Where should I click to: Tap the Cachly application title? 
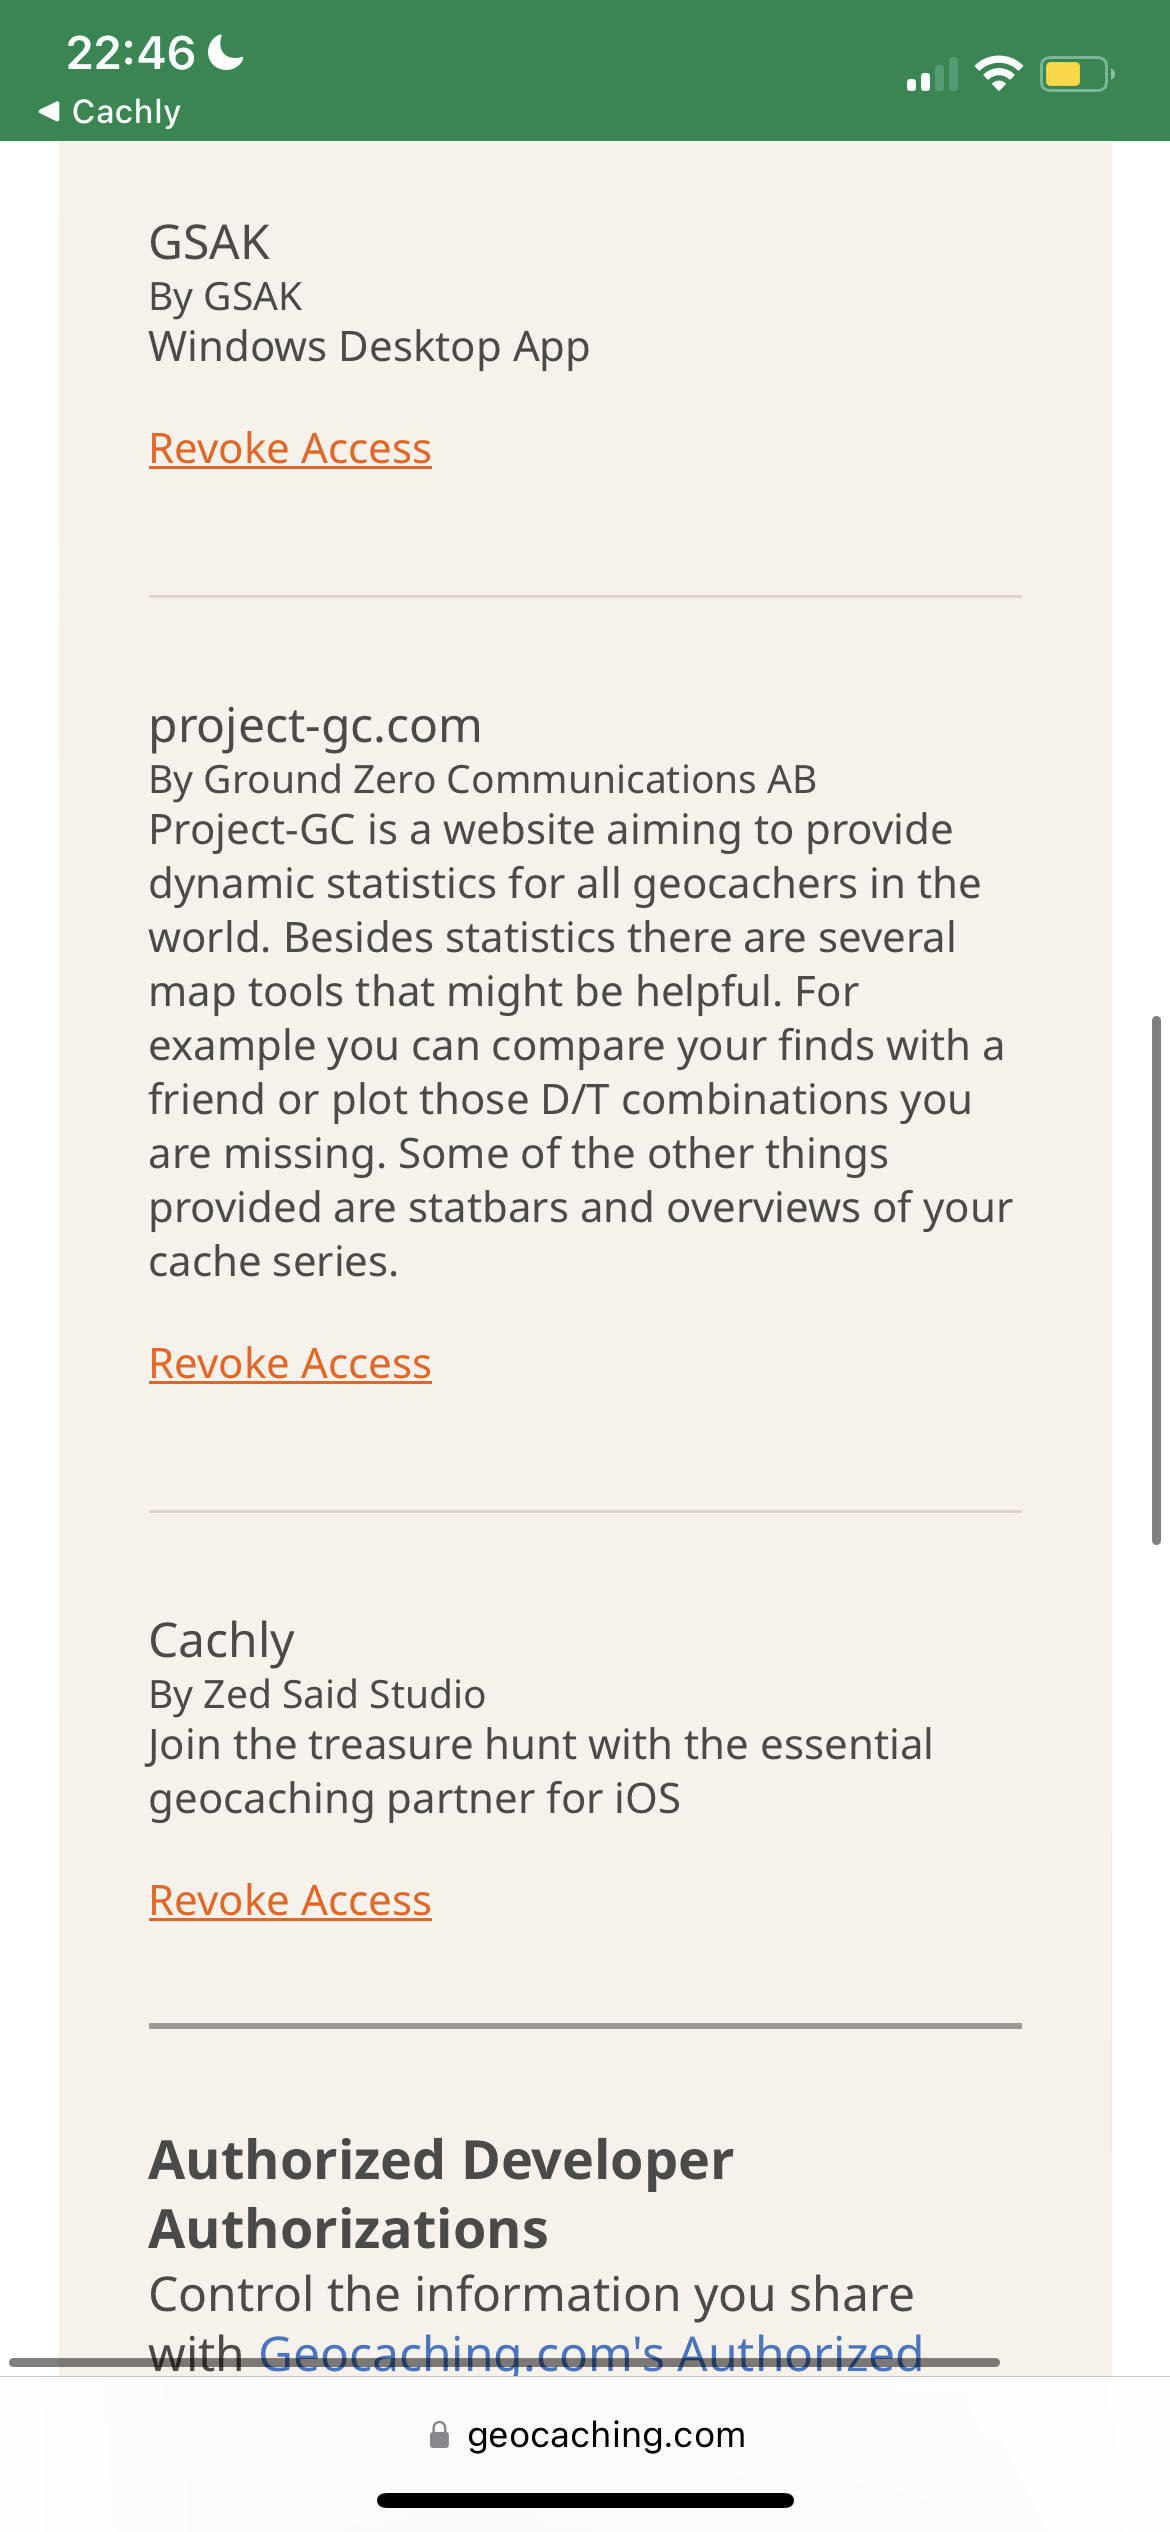click(x=221, y=1641)
